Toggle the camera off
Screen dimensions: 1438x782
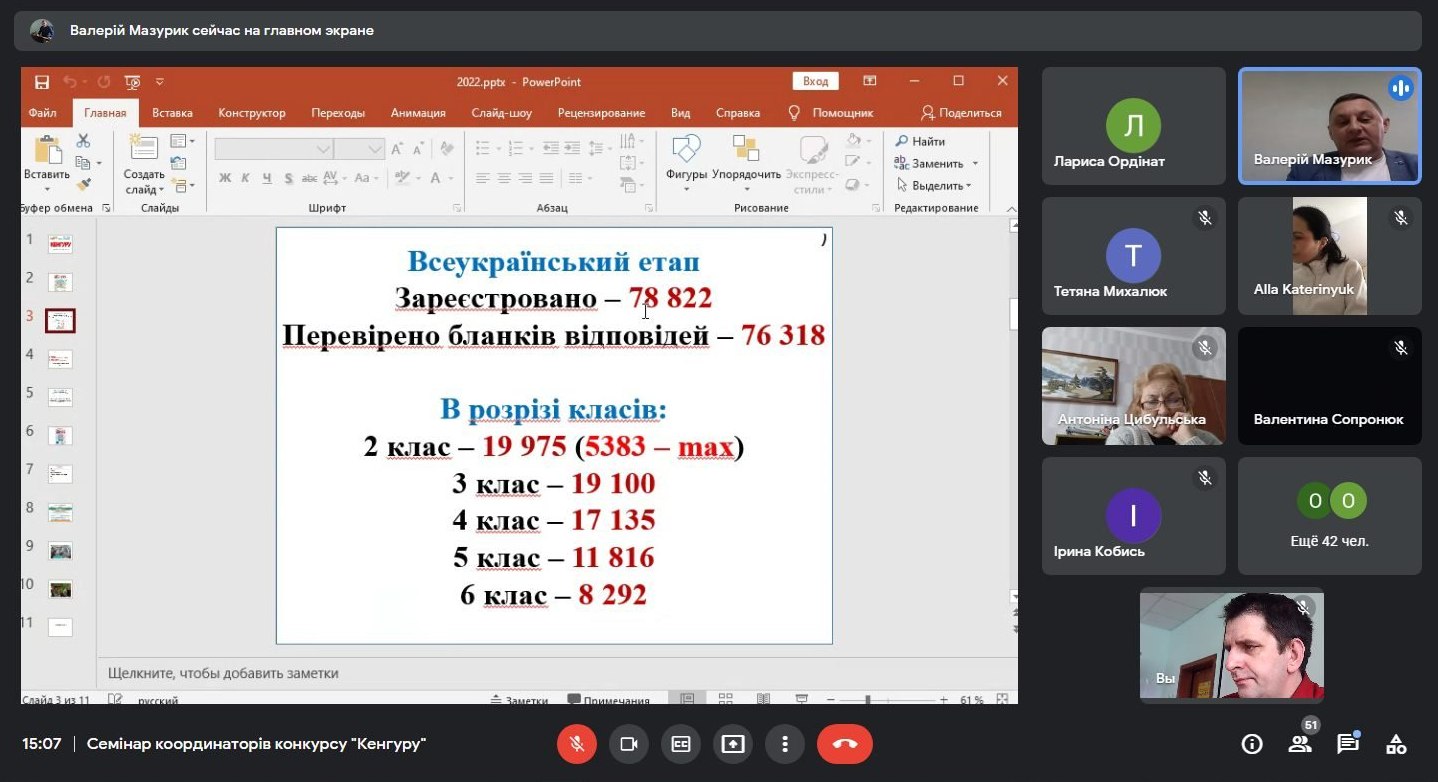coord(629,744)
